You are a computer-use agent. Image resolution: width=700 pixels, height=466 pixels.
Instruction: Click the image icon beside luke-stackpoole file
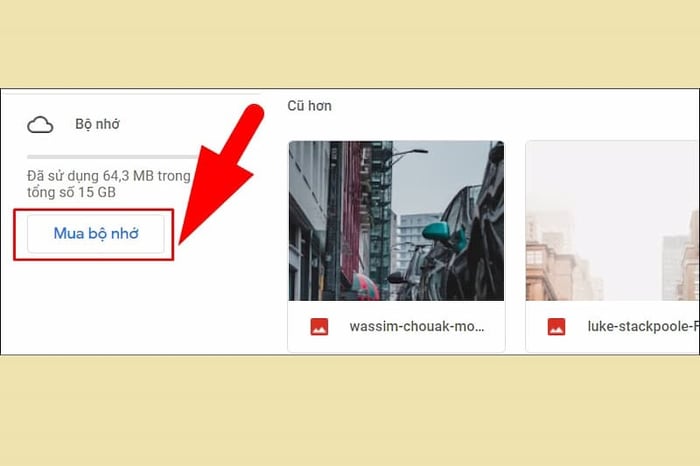[556, 327]
